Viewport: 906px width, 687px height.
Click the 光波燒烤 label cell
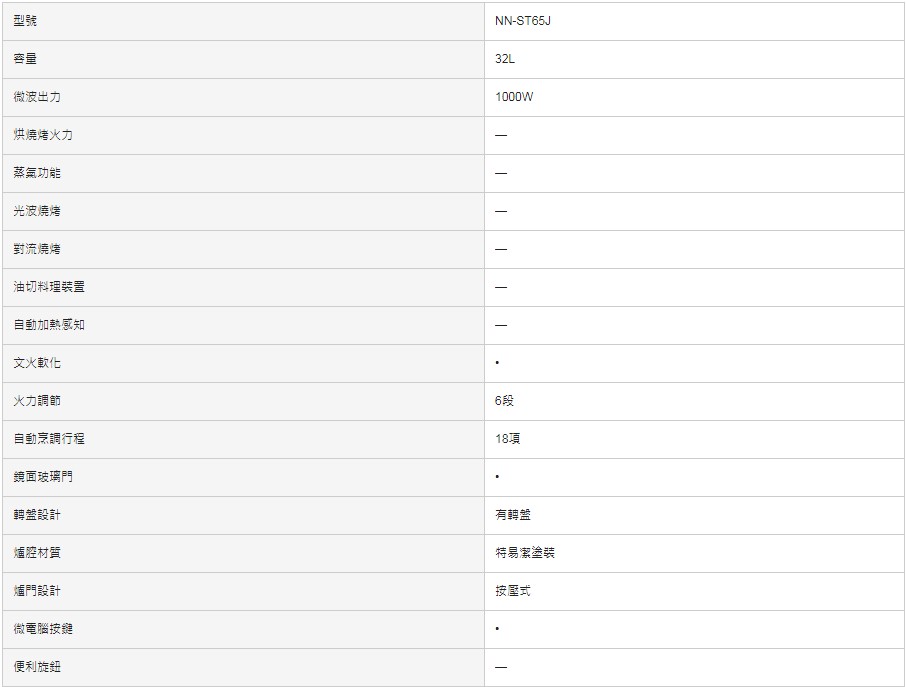37,211
